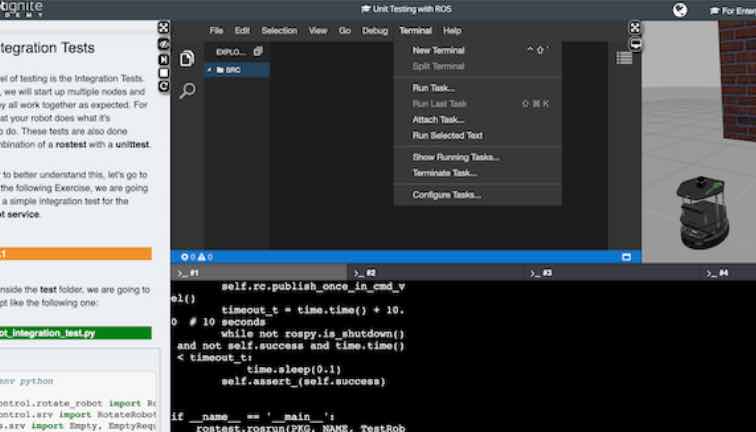
Task: Open the Edit menu
Action: pos(242,30)
